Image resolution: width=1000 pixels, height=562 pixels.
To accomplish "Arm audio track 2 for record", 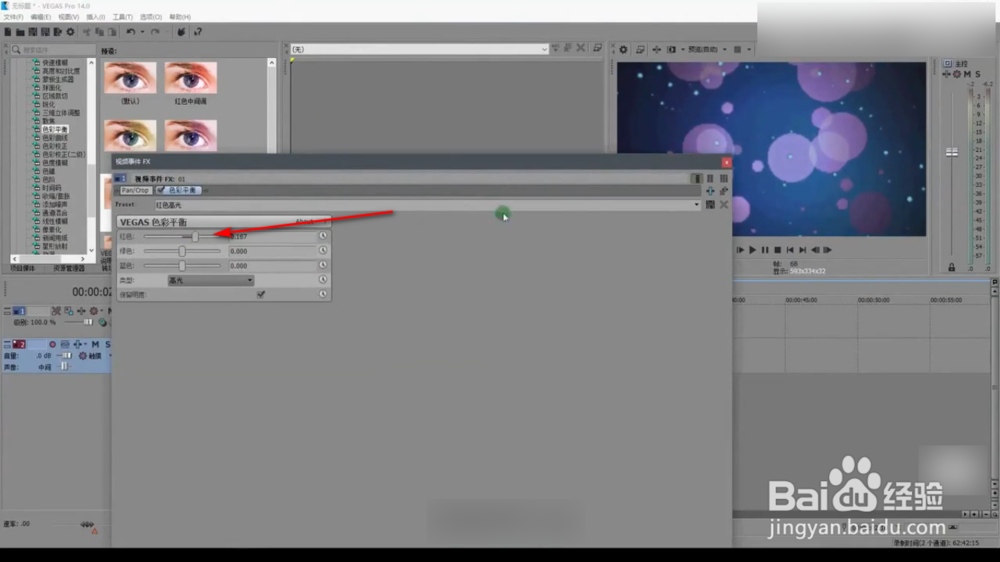I will 52,344.
